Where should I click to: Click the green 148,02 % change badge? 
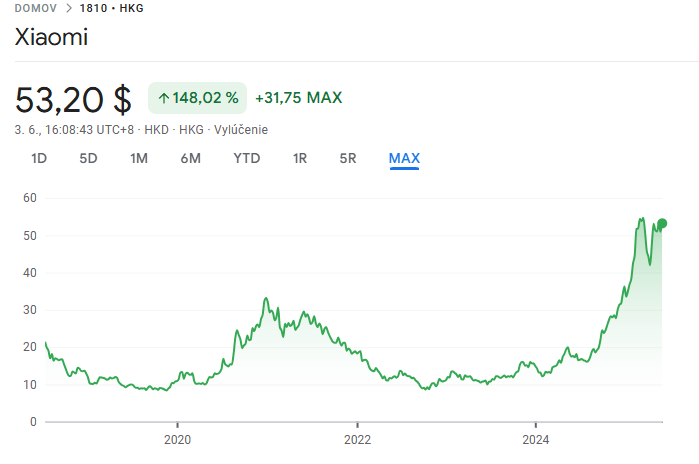pyautogui.click(x=198, y=98)
